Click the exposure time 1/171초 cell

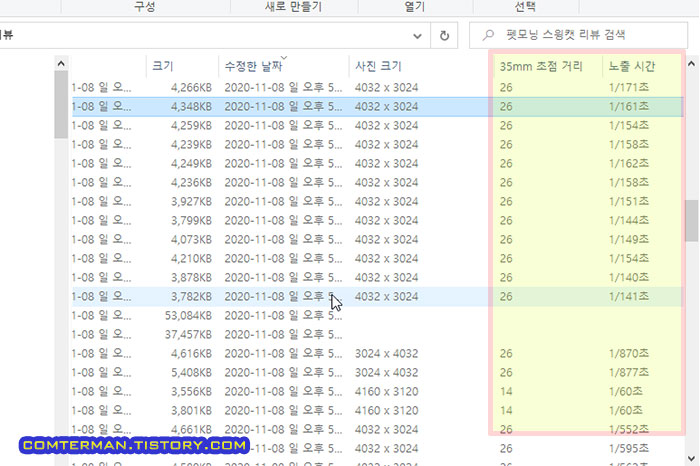click(629, 87)
